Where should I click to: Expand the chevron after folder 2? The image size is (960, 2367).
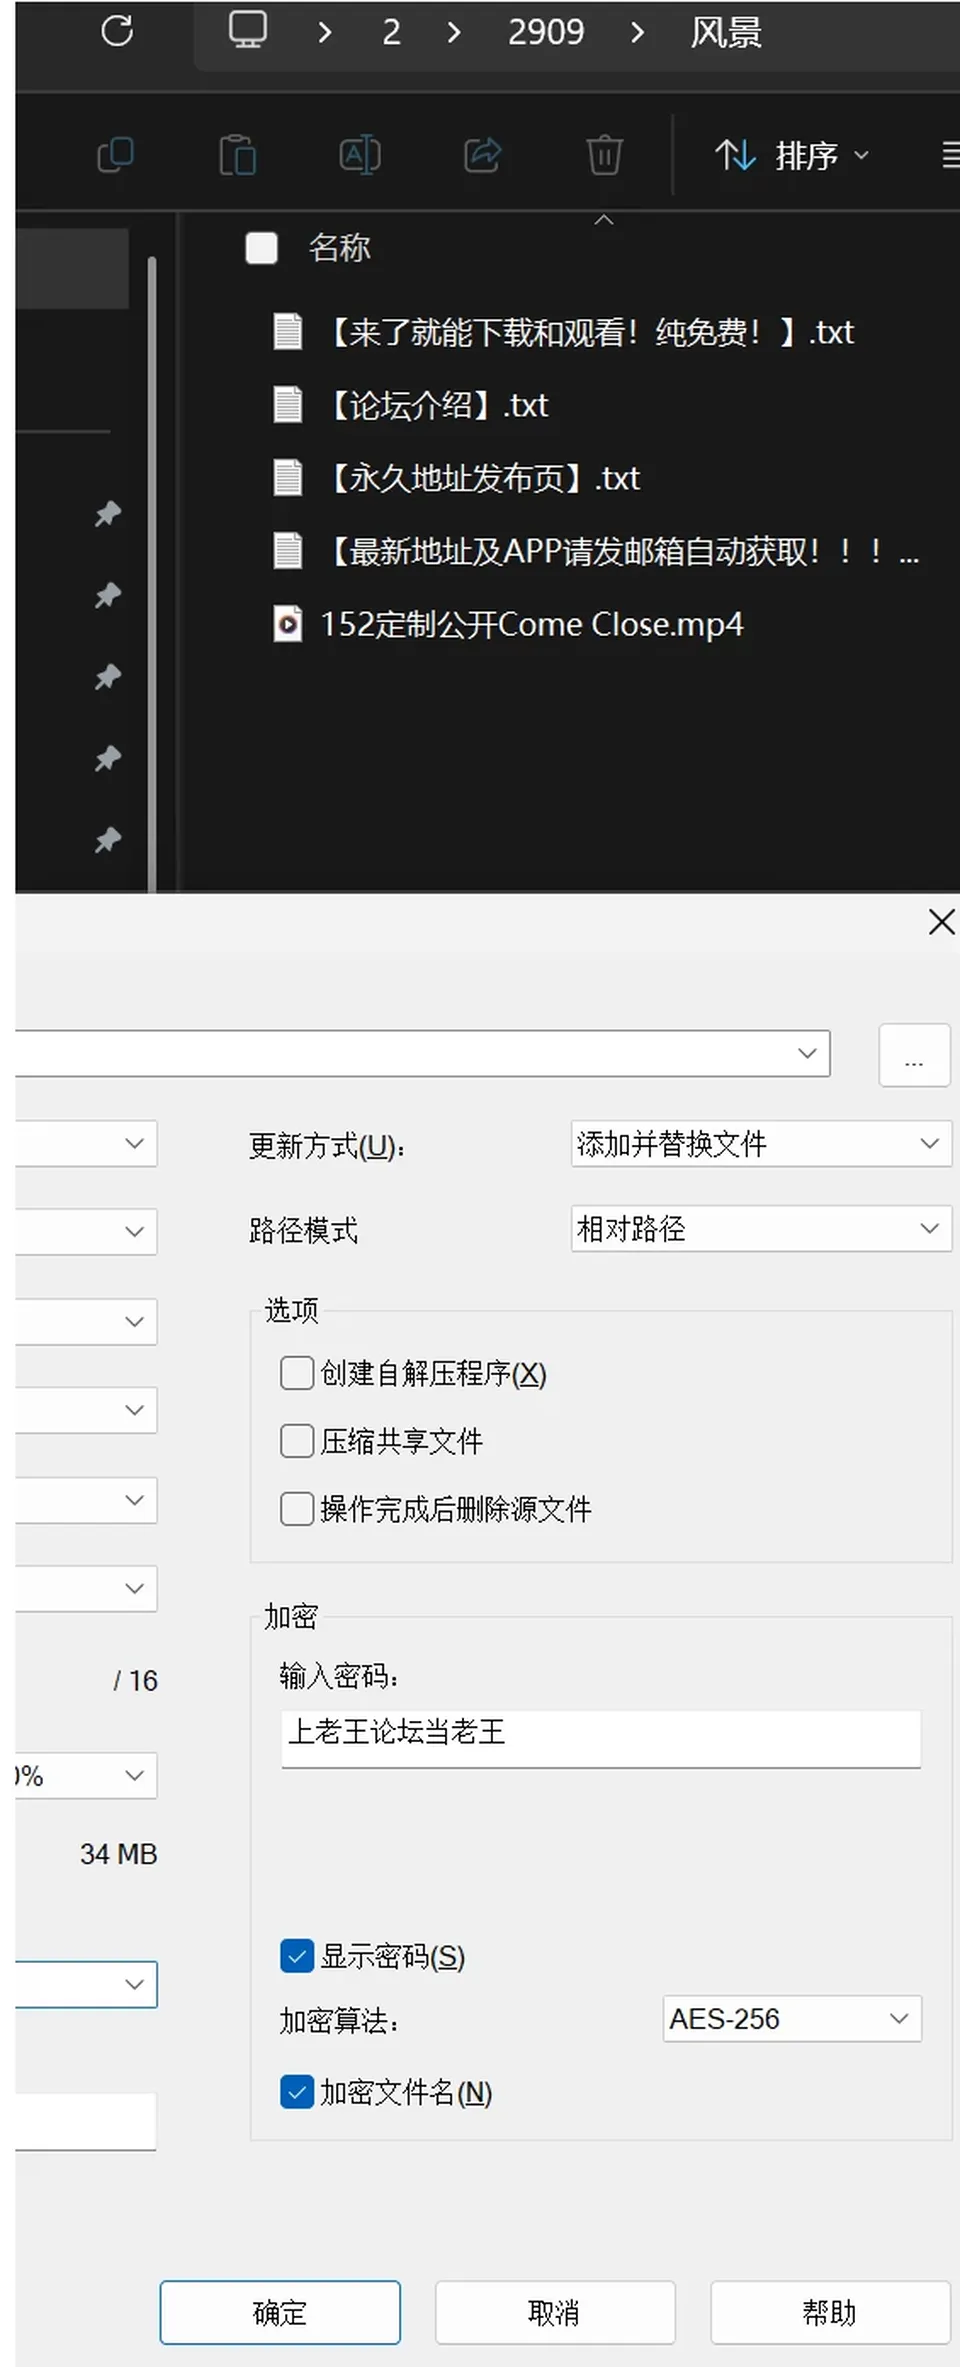[454, 32]
